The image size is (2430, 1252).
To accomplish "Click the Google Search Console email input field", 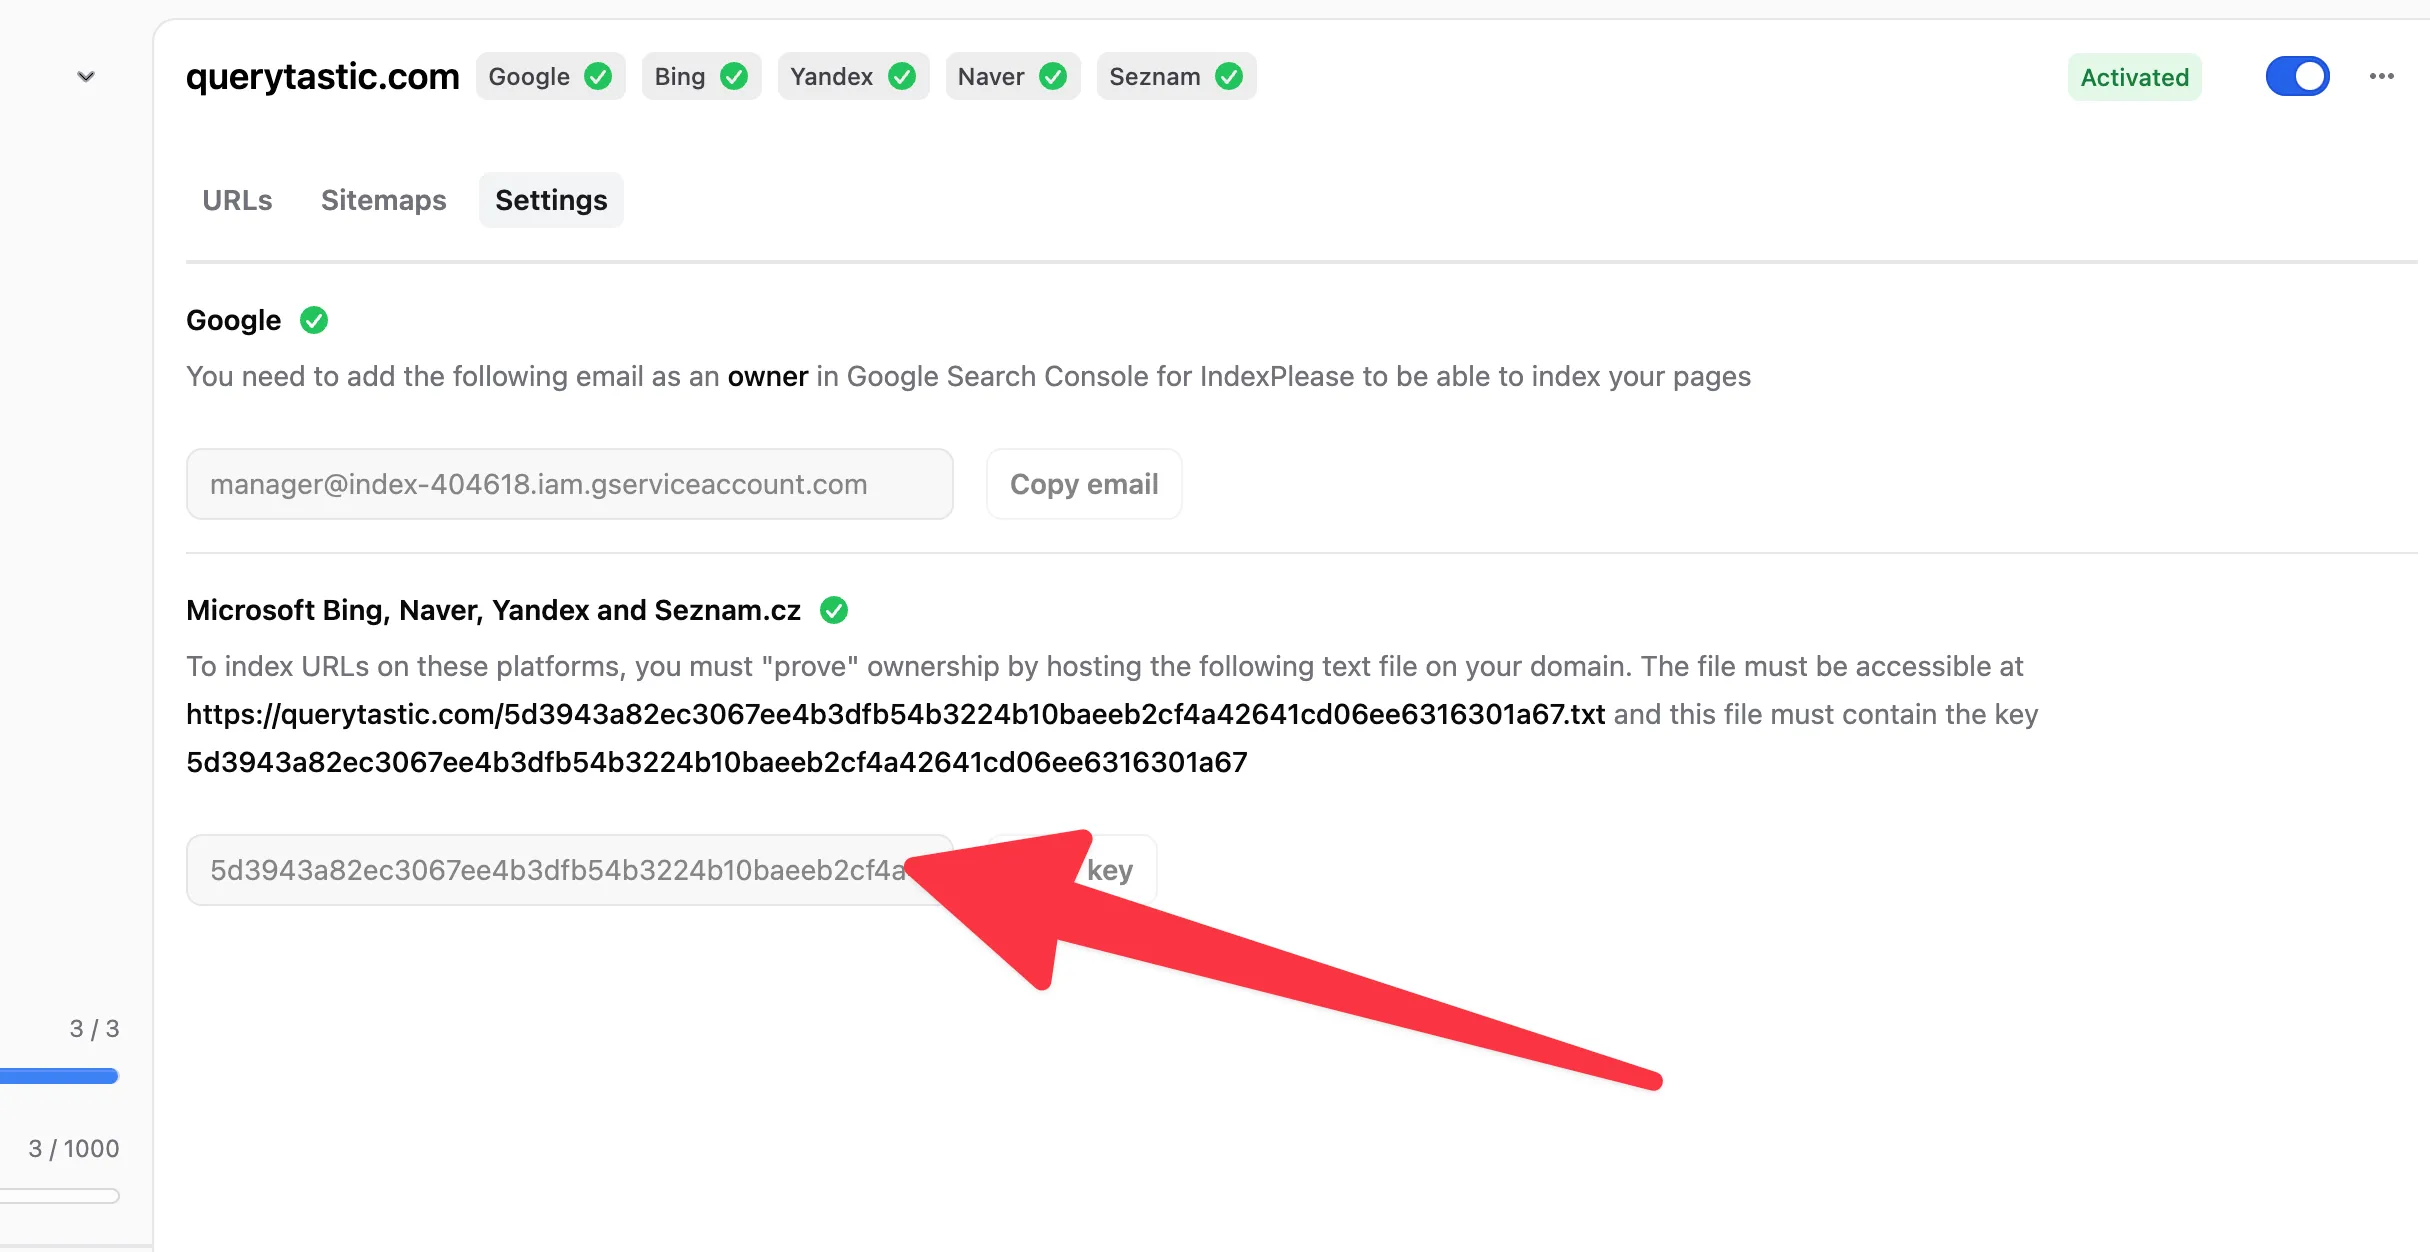I will point(568,482).
